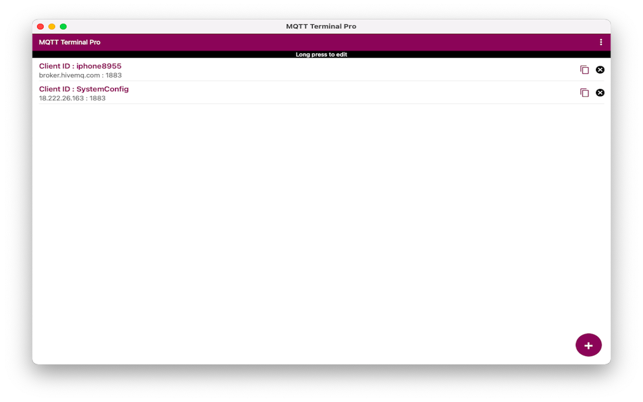Select the broker.hivemq.com : 1883 address text
The height and width of the screenshot is (402, 643).
(80, 76)
